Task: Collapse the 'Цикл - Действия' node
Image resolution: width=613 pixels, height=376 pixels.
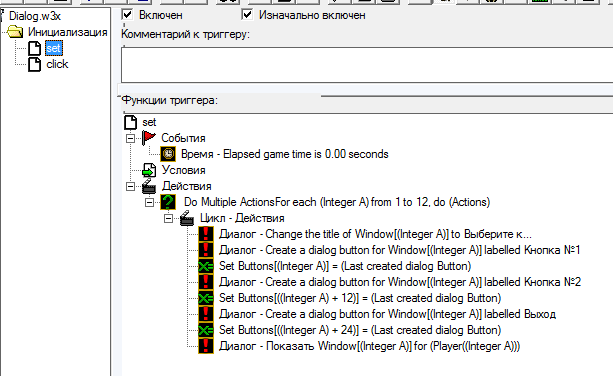Action: [168, 218]
